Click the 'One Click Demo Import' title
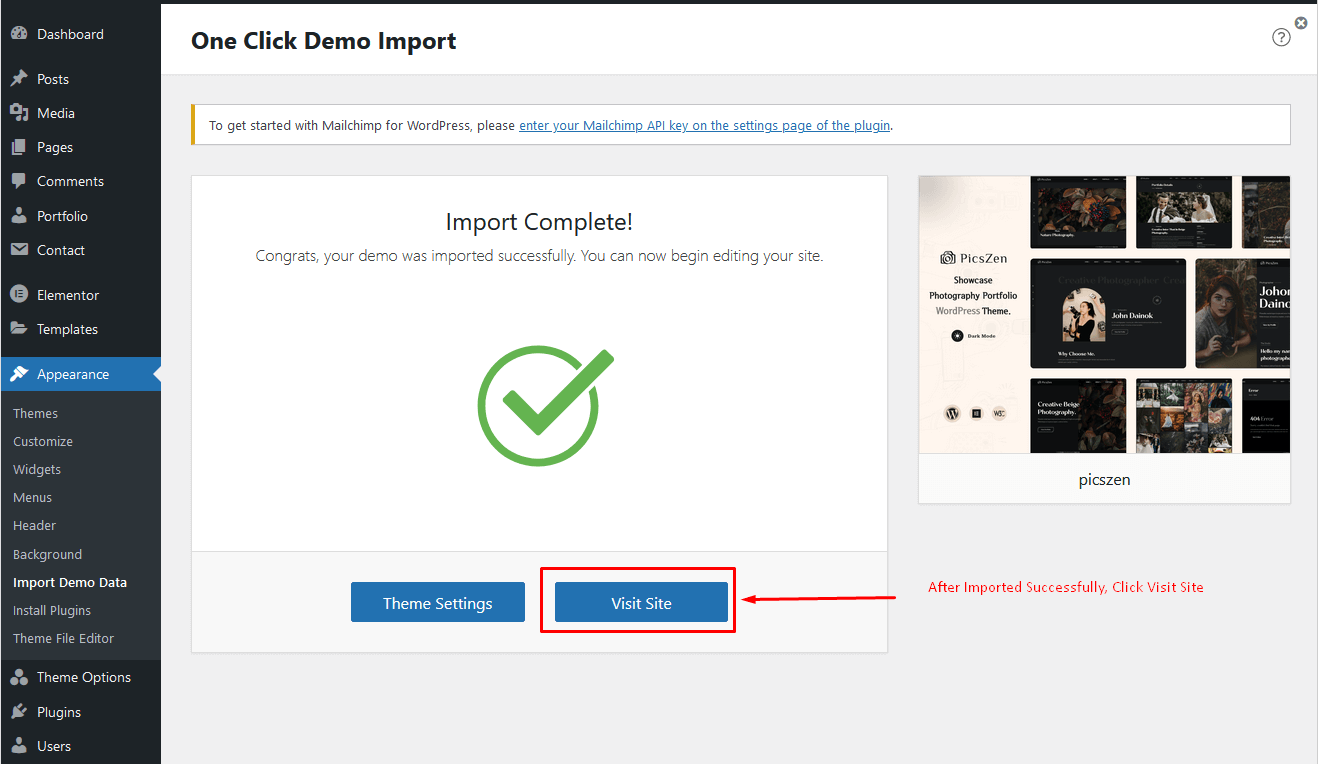The height and width of the screenshot is (764, 1318). [x=323, y=41]
